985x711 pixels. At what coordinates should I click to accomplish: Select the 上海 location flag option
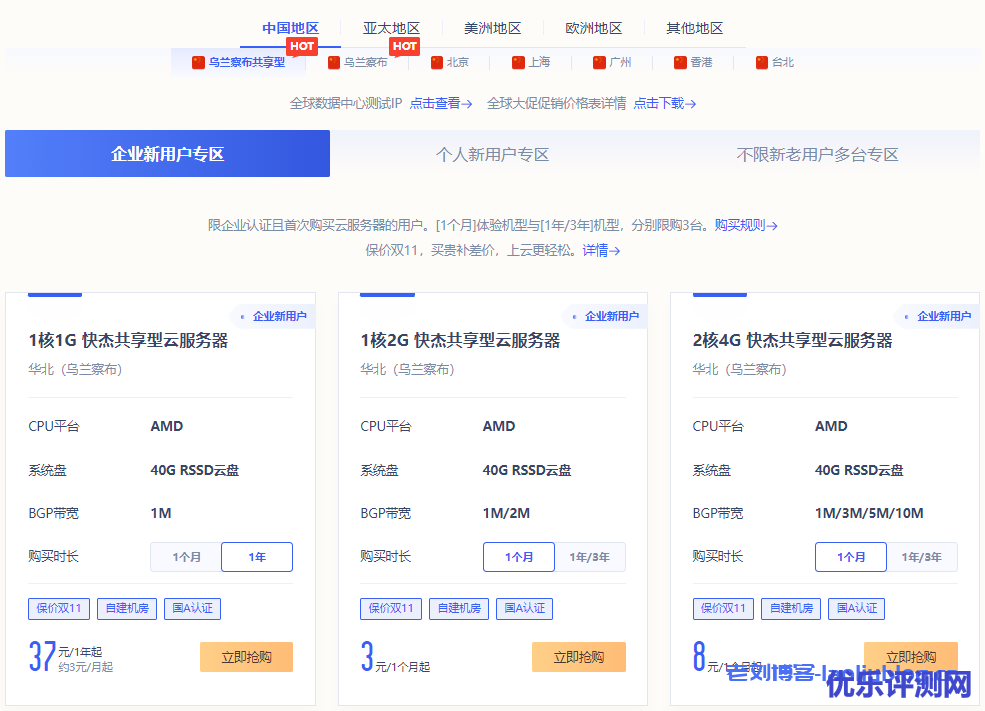pyautogui.click(x=531, y=62)
